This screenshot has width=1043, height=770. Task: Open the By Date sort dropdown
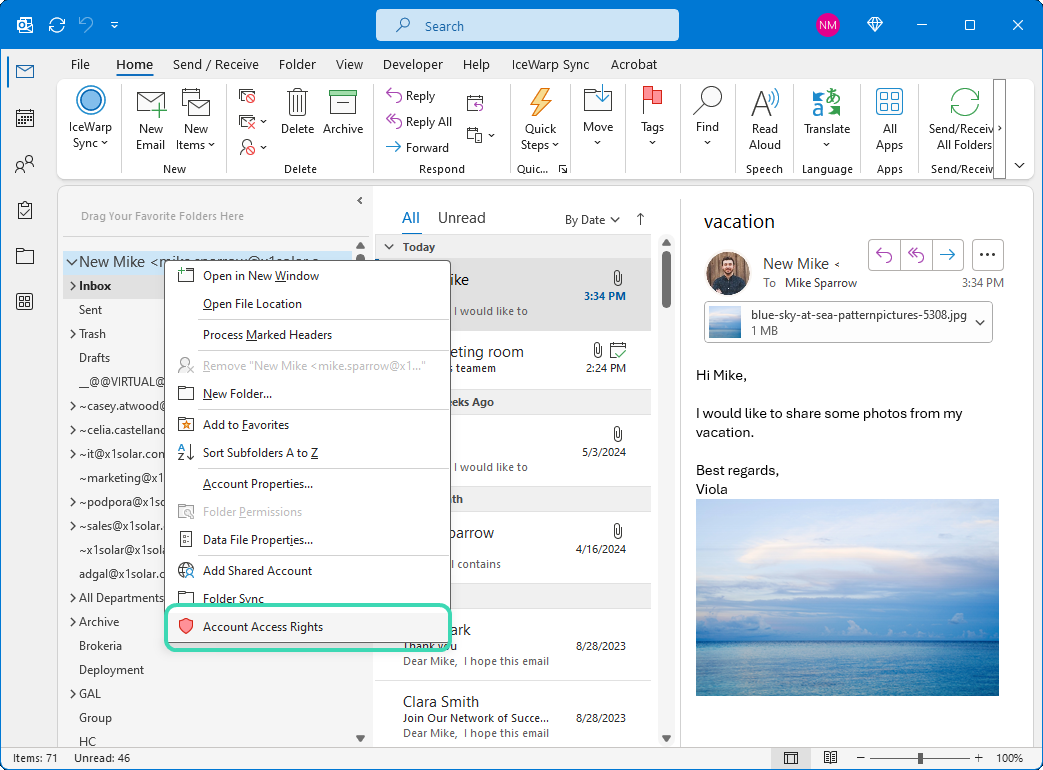[592, 220]
